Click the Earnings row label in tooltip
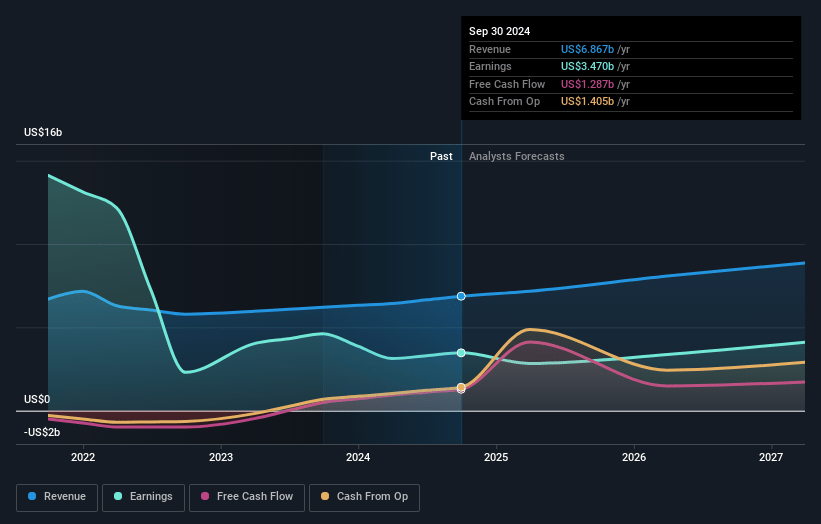 490,66
